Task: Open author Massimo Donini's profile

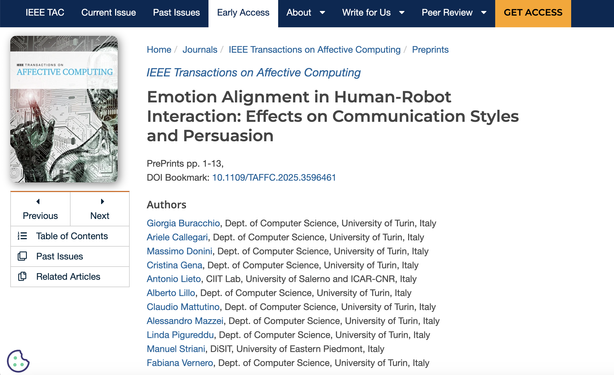Action: point(179,251)
